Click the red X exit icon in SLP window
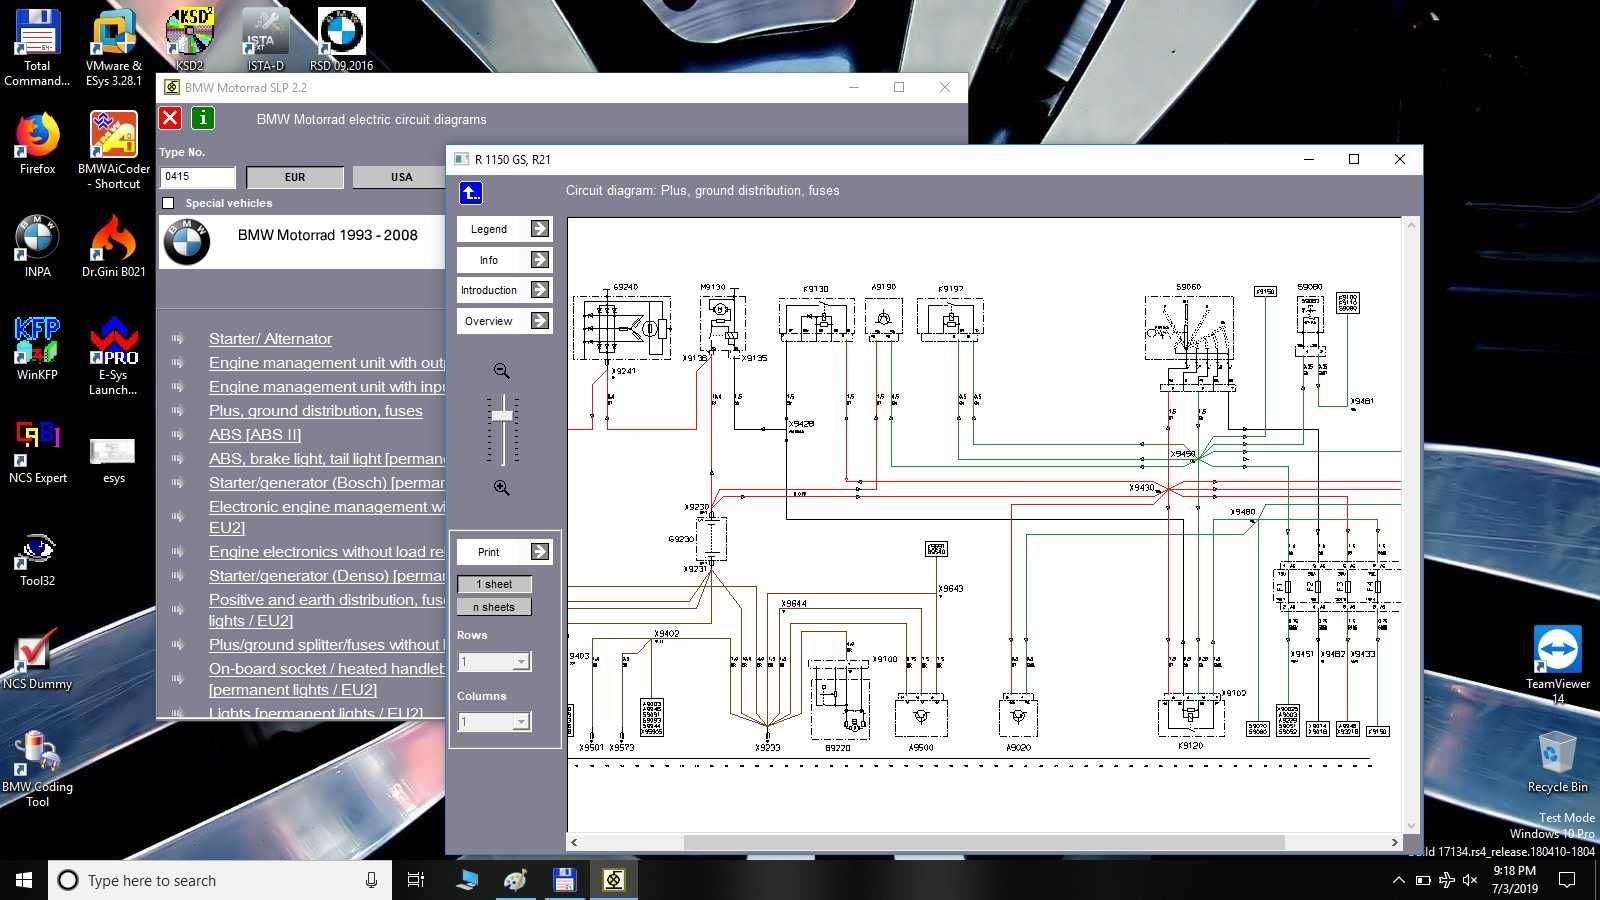 [170, 119]
